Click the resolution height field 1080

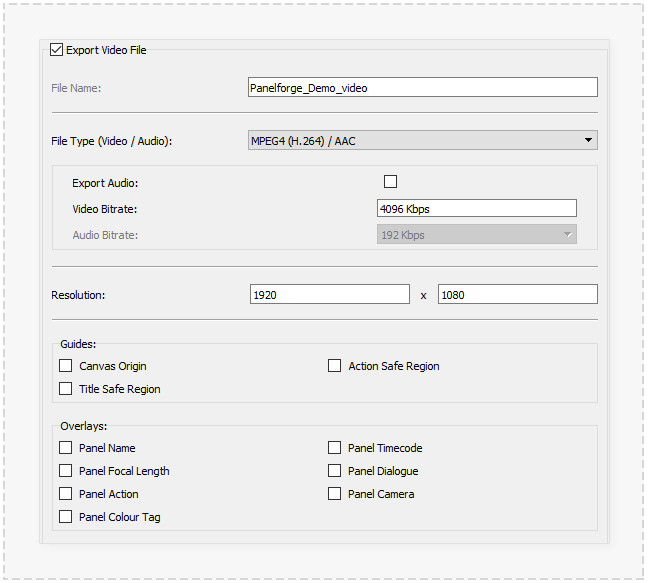(517, 295)
